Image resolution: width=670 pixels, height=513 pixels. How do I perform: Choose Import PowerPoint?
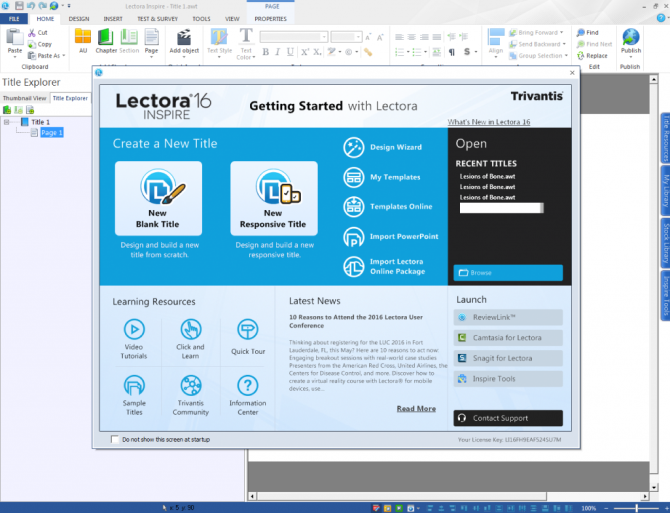391,237
